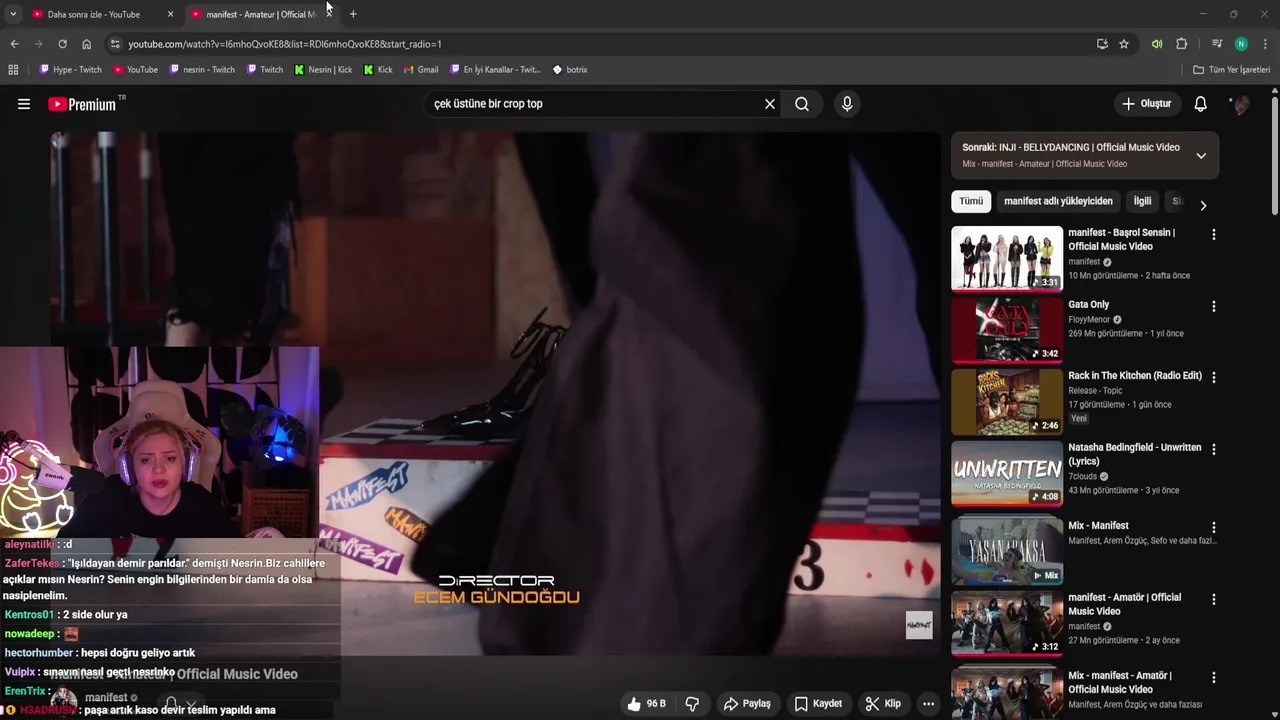Create a Klip from video
1280x720 pixels.
[x=883, y=704]
